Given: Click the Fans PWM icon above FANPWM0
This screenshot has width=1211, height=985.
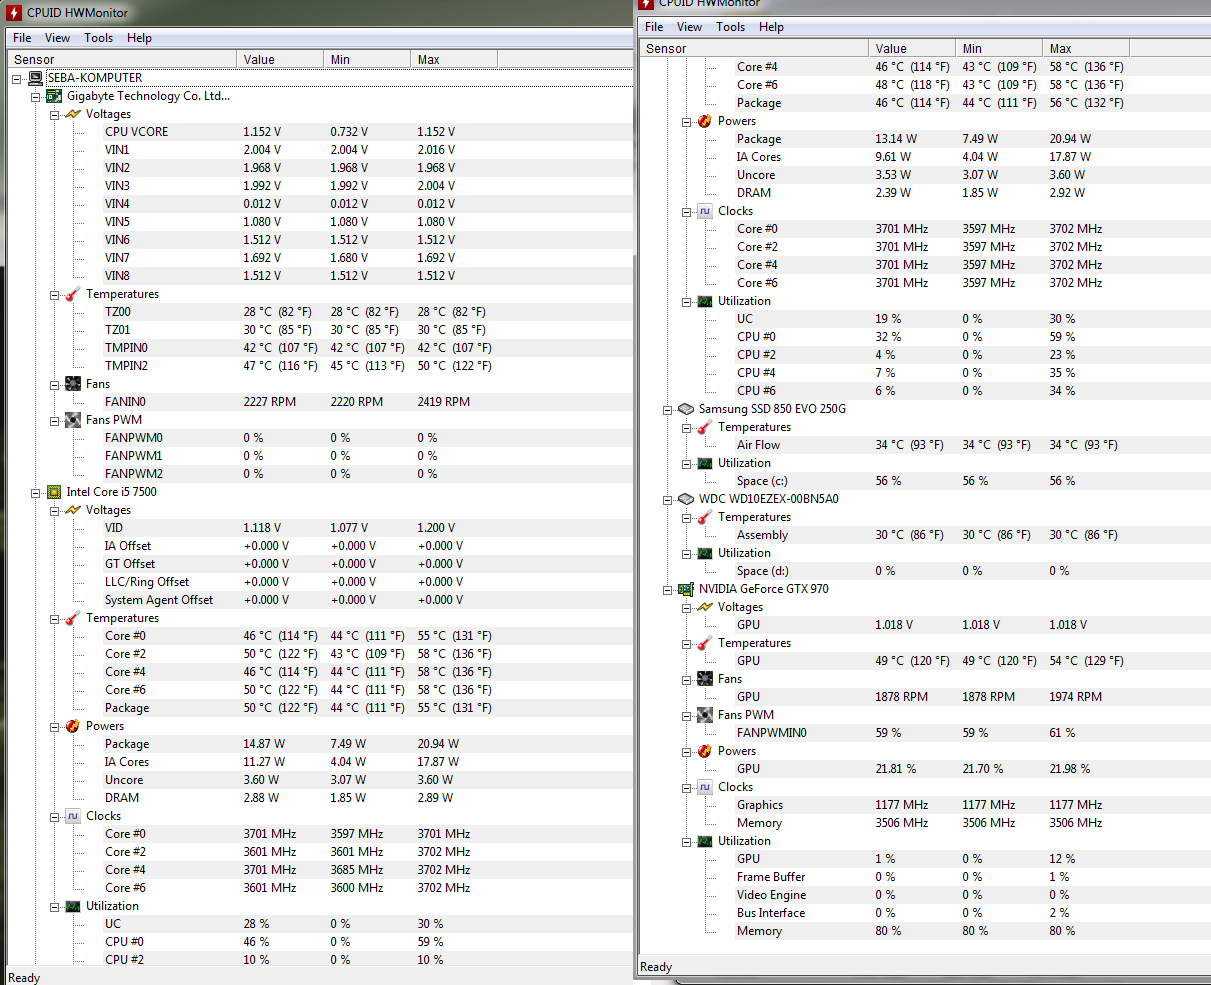Looking at the screenshot, I should pos(73,420).
